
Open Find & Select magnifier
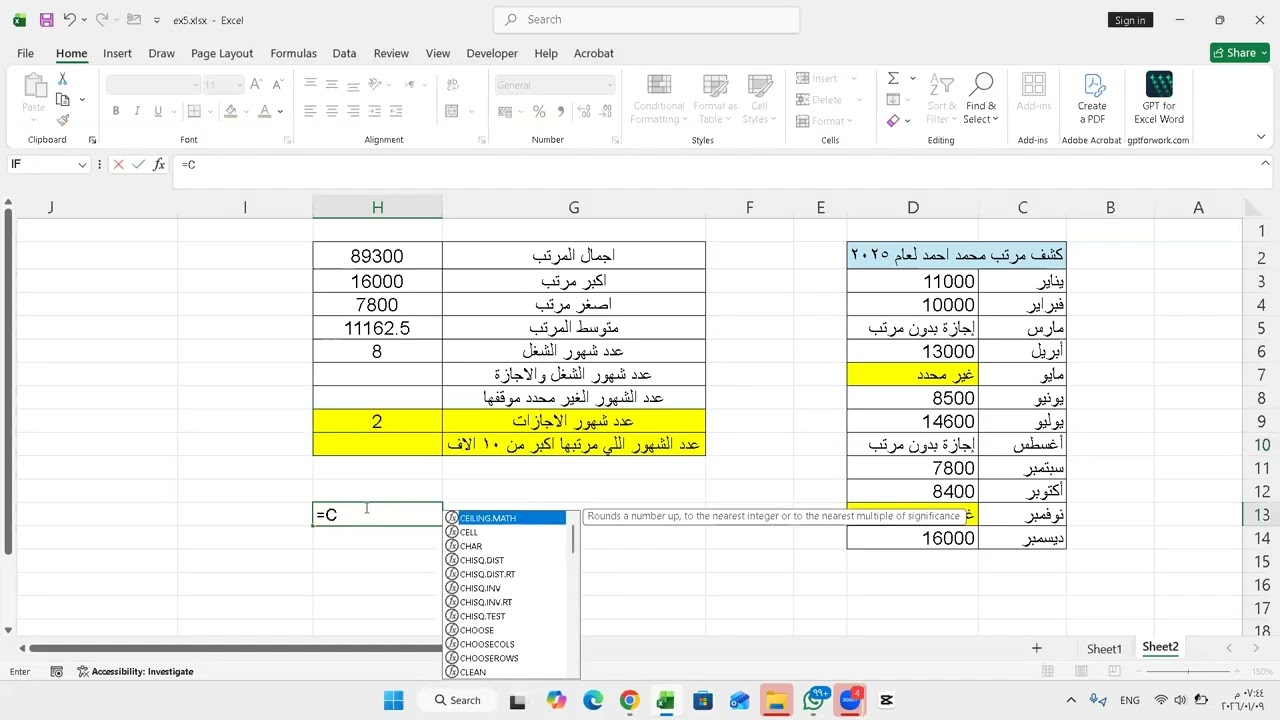981,99
